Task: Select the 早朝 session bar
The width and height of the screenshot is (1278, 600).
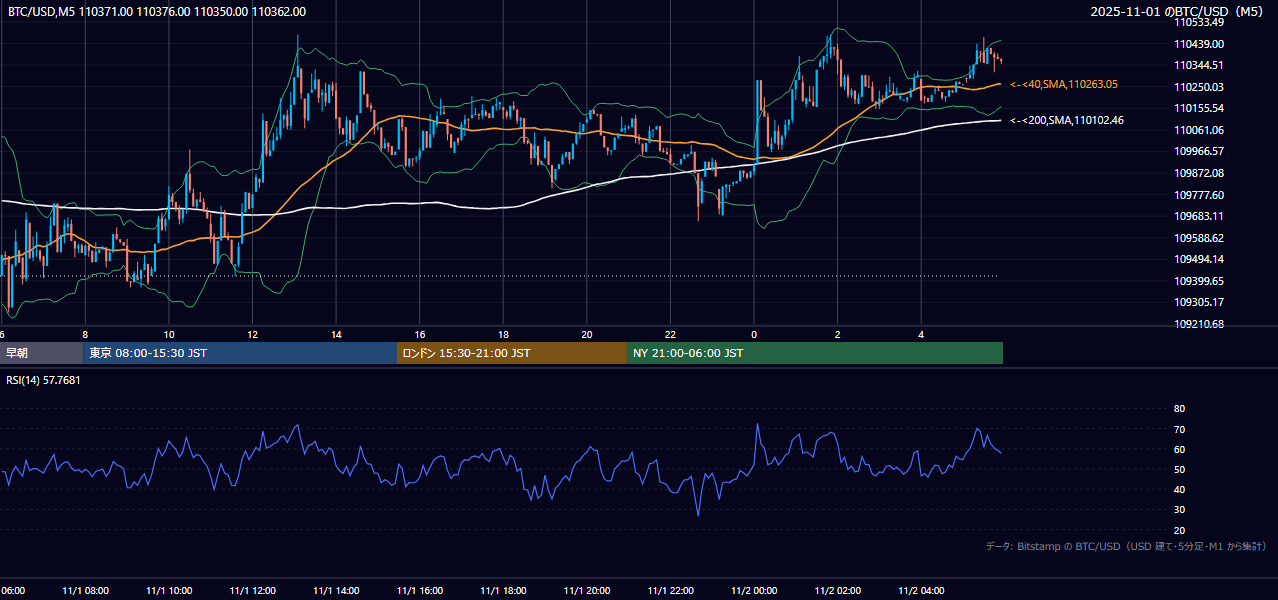Action: pos(42,353)
